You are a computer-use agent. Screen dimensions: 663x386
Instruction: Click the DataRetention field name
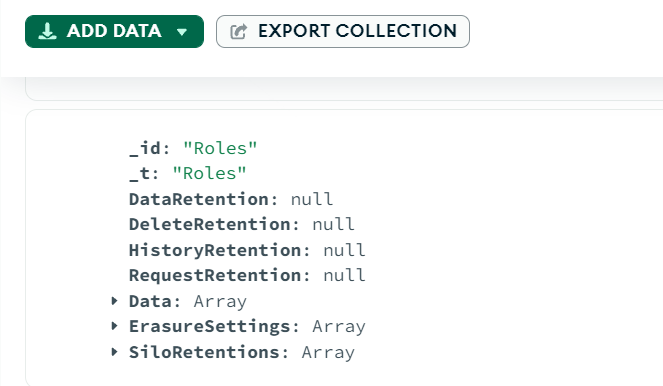(199, 199)
